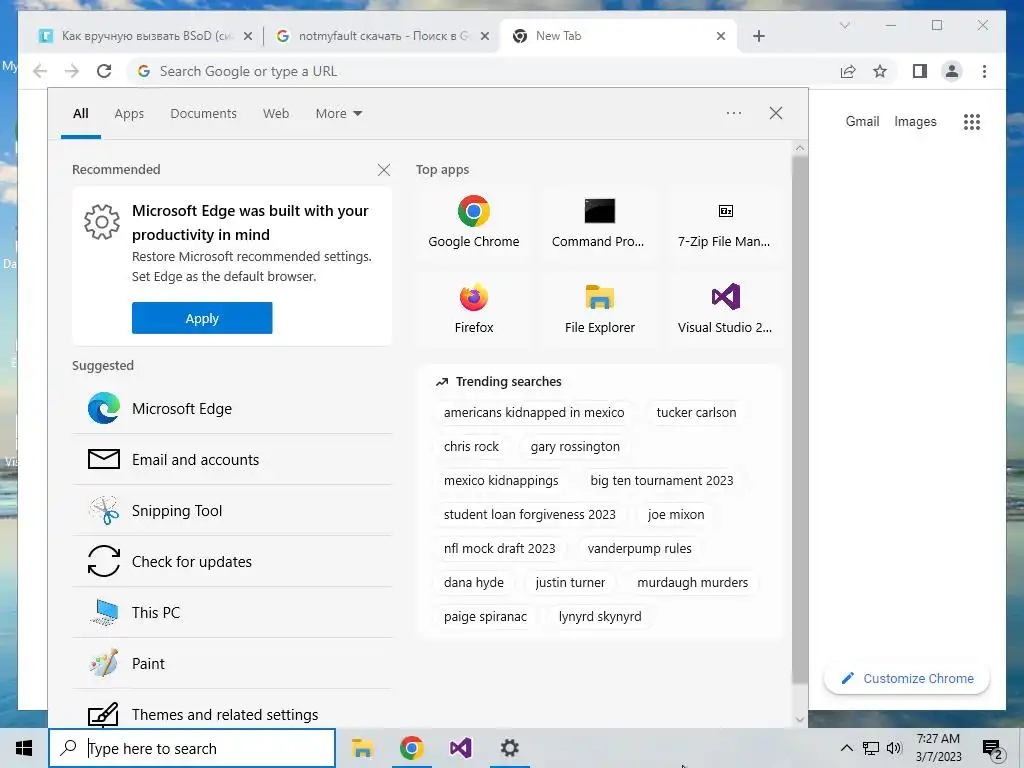This screenshot has height=768, width=1024.
Task: Dismiss the Recommended section
Action: [x=383, y=170]
